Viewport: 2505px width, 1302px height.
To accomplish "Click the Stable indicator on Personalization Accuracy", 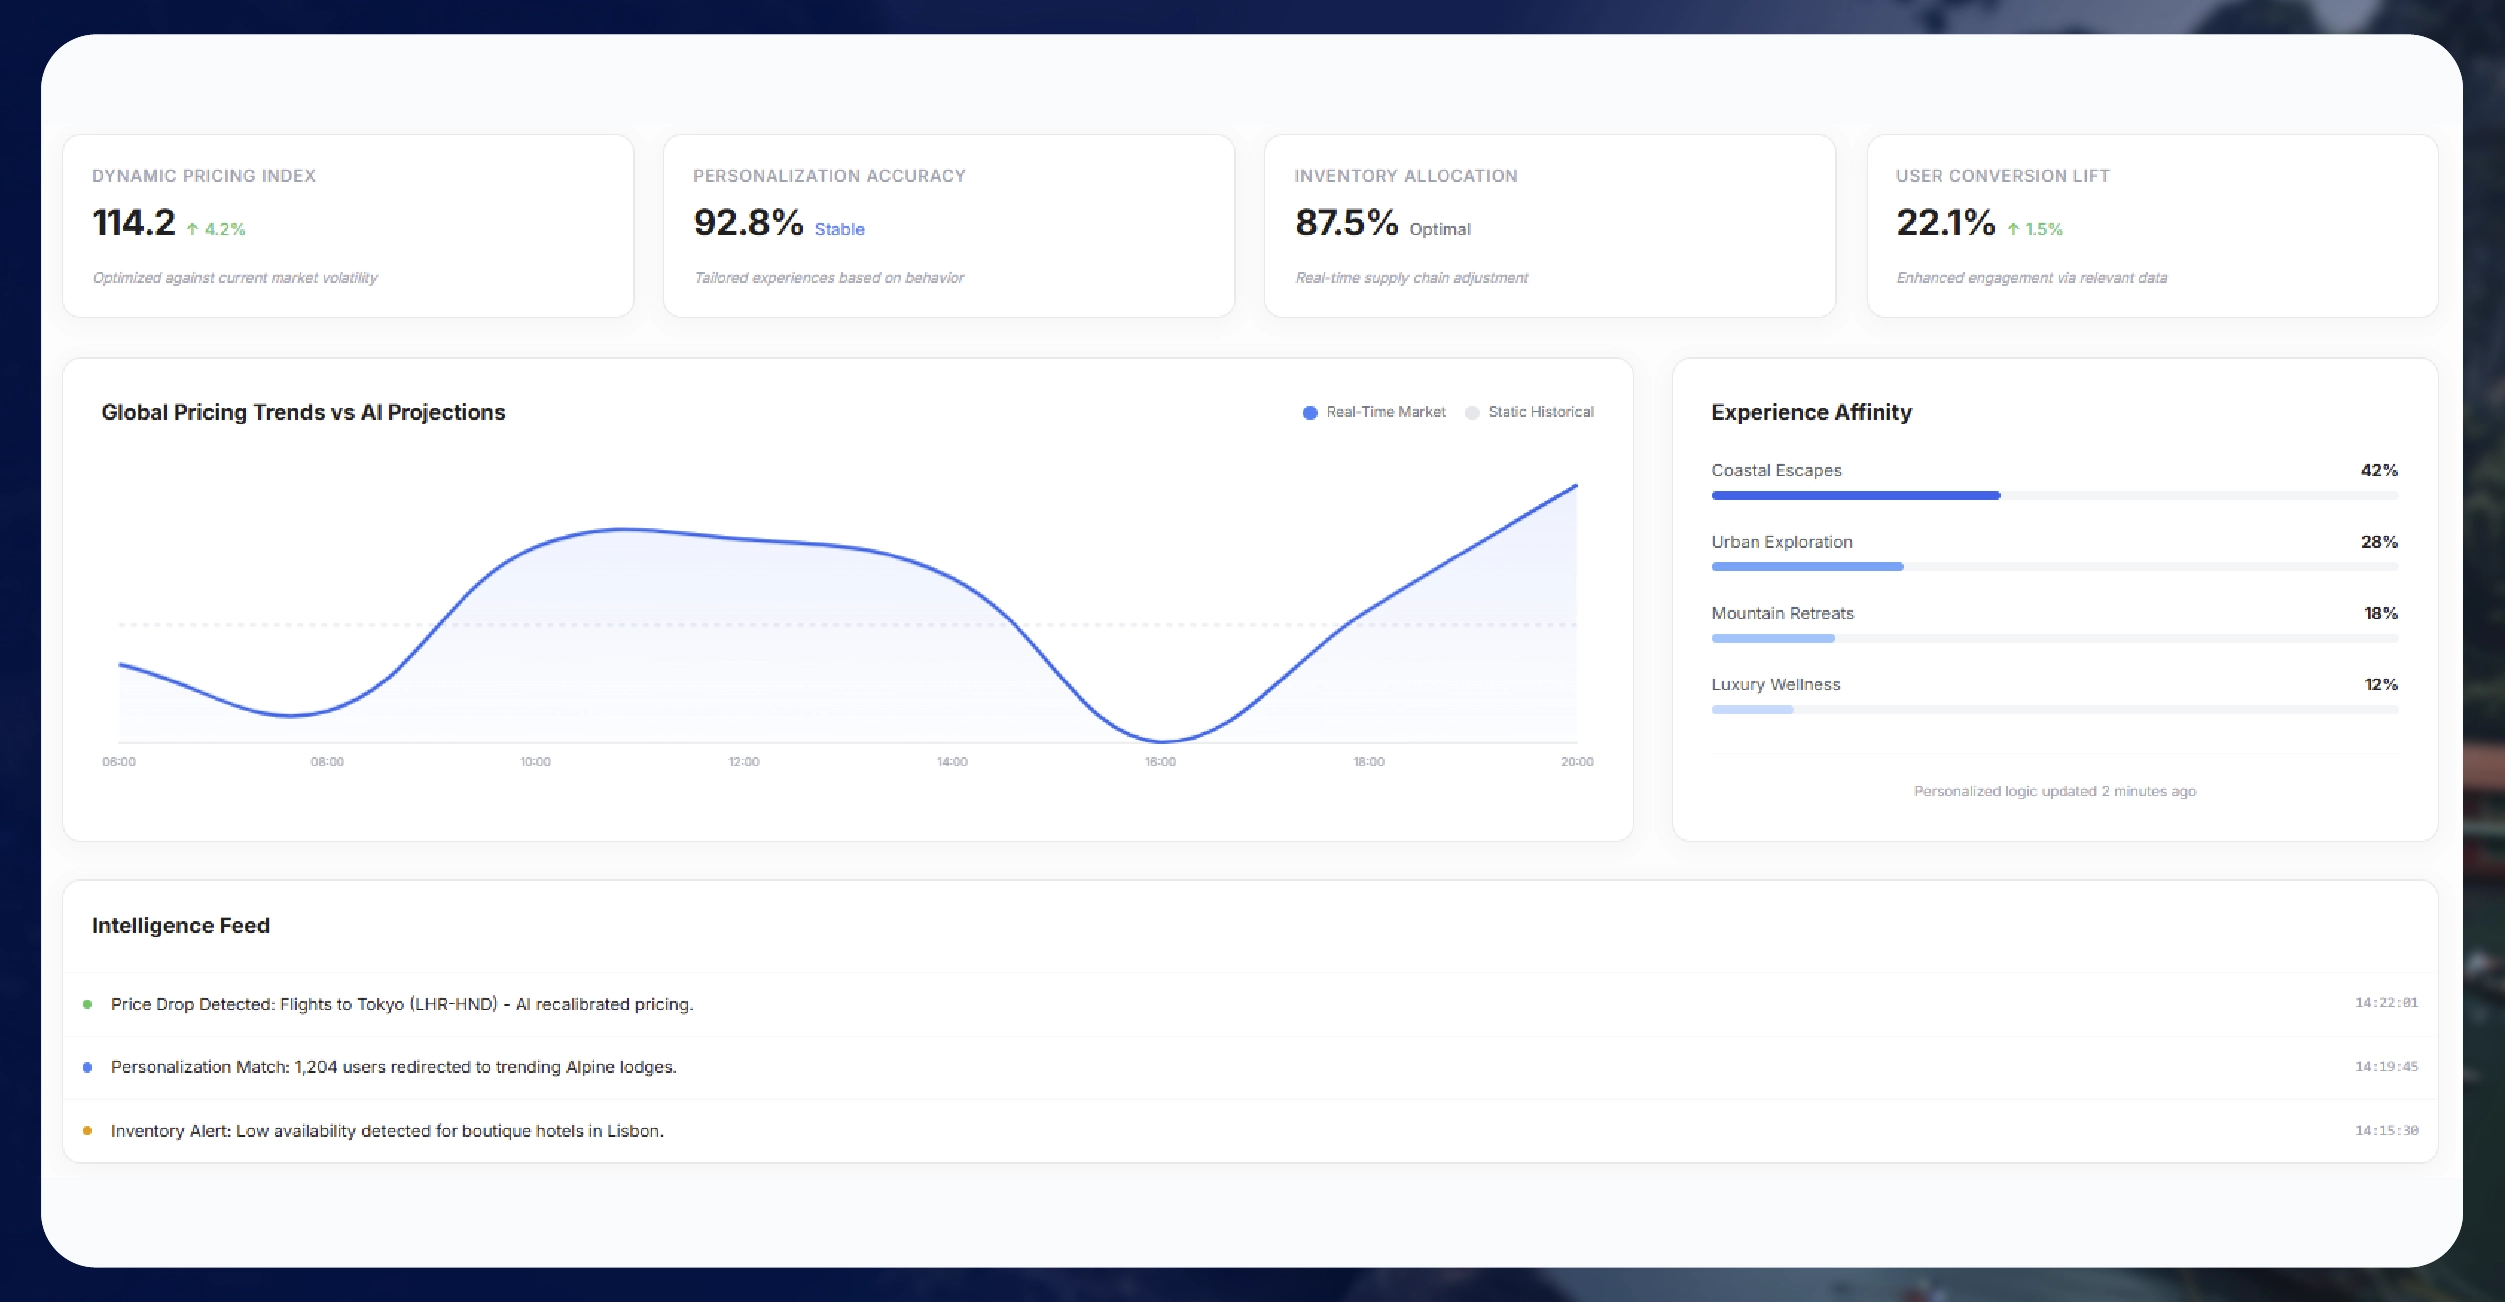I will pyautogui.click(x=839, y=229).
